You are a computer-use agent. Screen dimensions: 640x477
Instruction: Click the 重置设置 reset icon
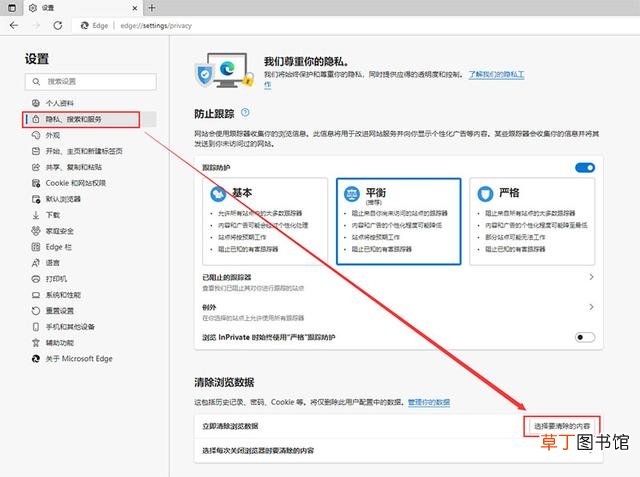pos(36,311)
